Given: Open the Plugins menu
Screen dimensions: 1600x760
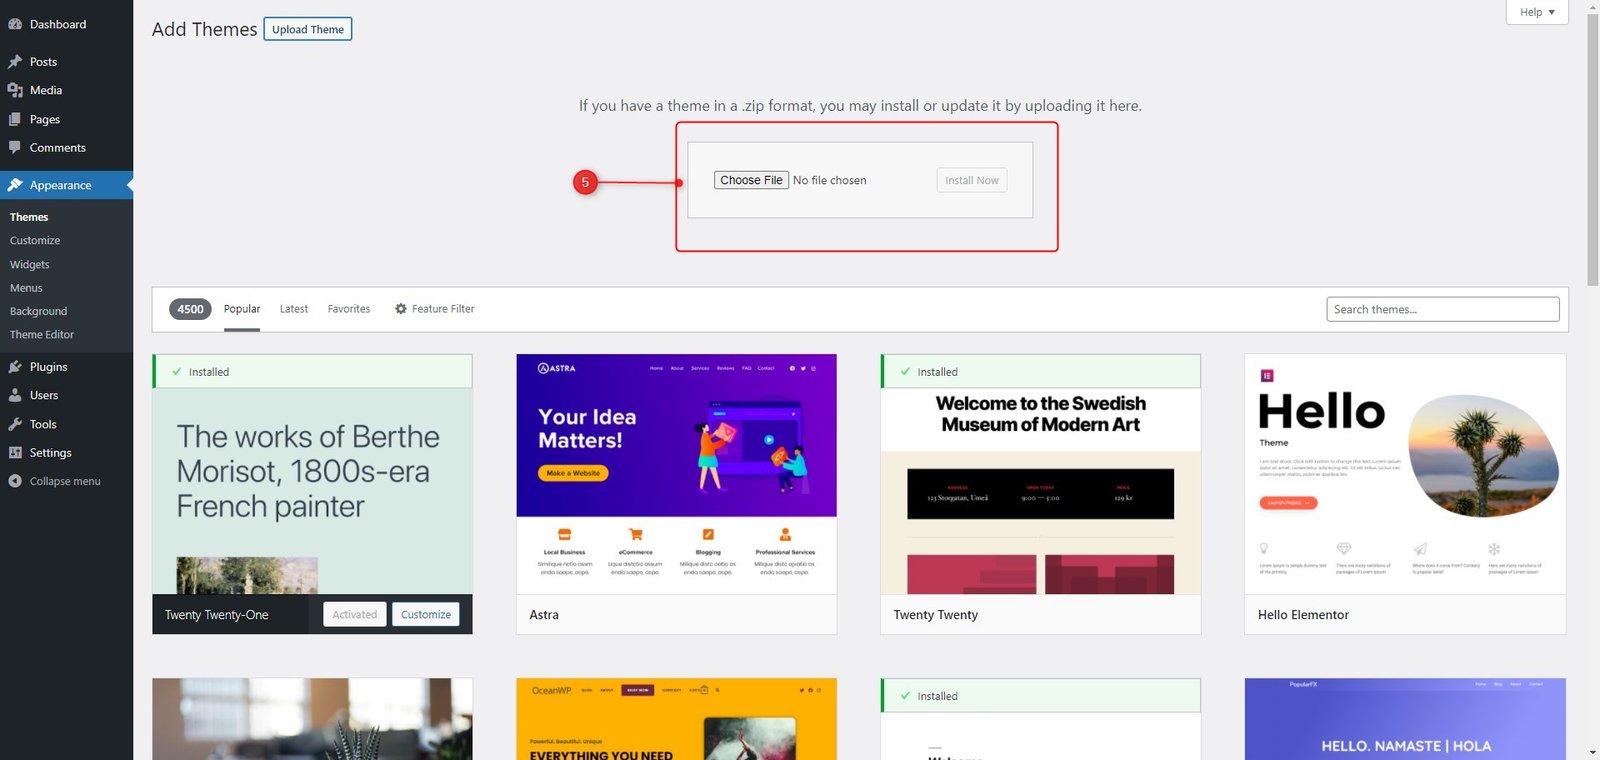Looking at the screenshot, I should tap(66, 367).
